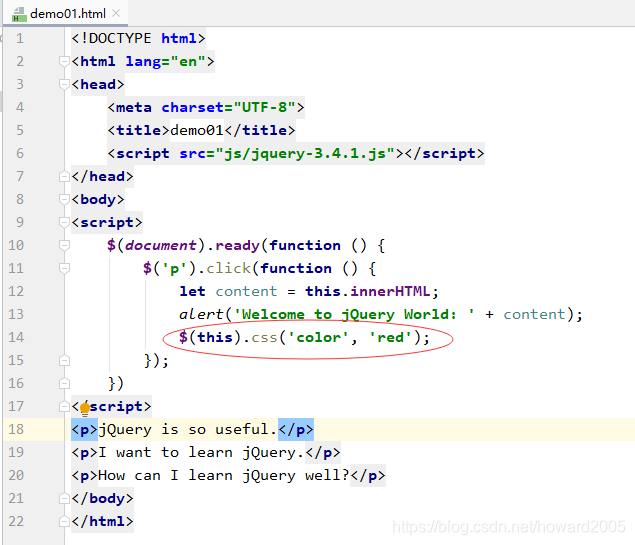Close the demo01.html tab
The width and height of the screenshot is (635, 545).
116,13
